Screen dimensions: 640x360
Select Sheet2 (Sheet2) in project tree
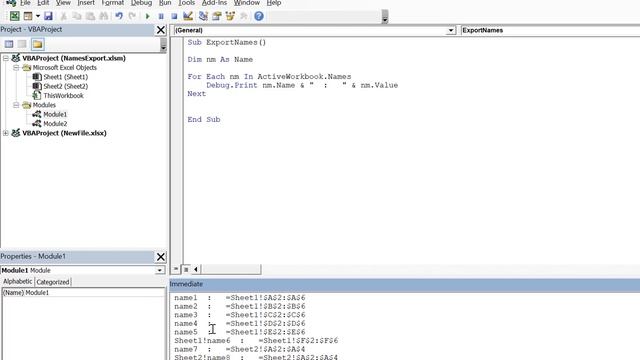[65, 87]
